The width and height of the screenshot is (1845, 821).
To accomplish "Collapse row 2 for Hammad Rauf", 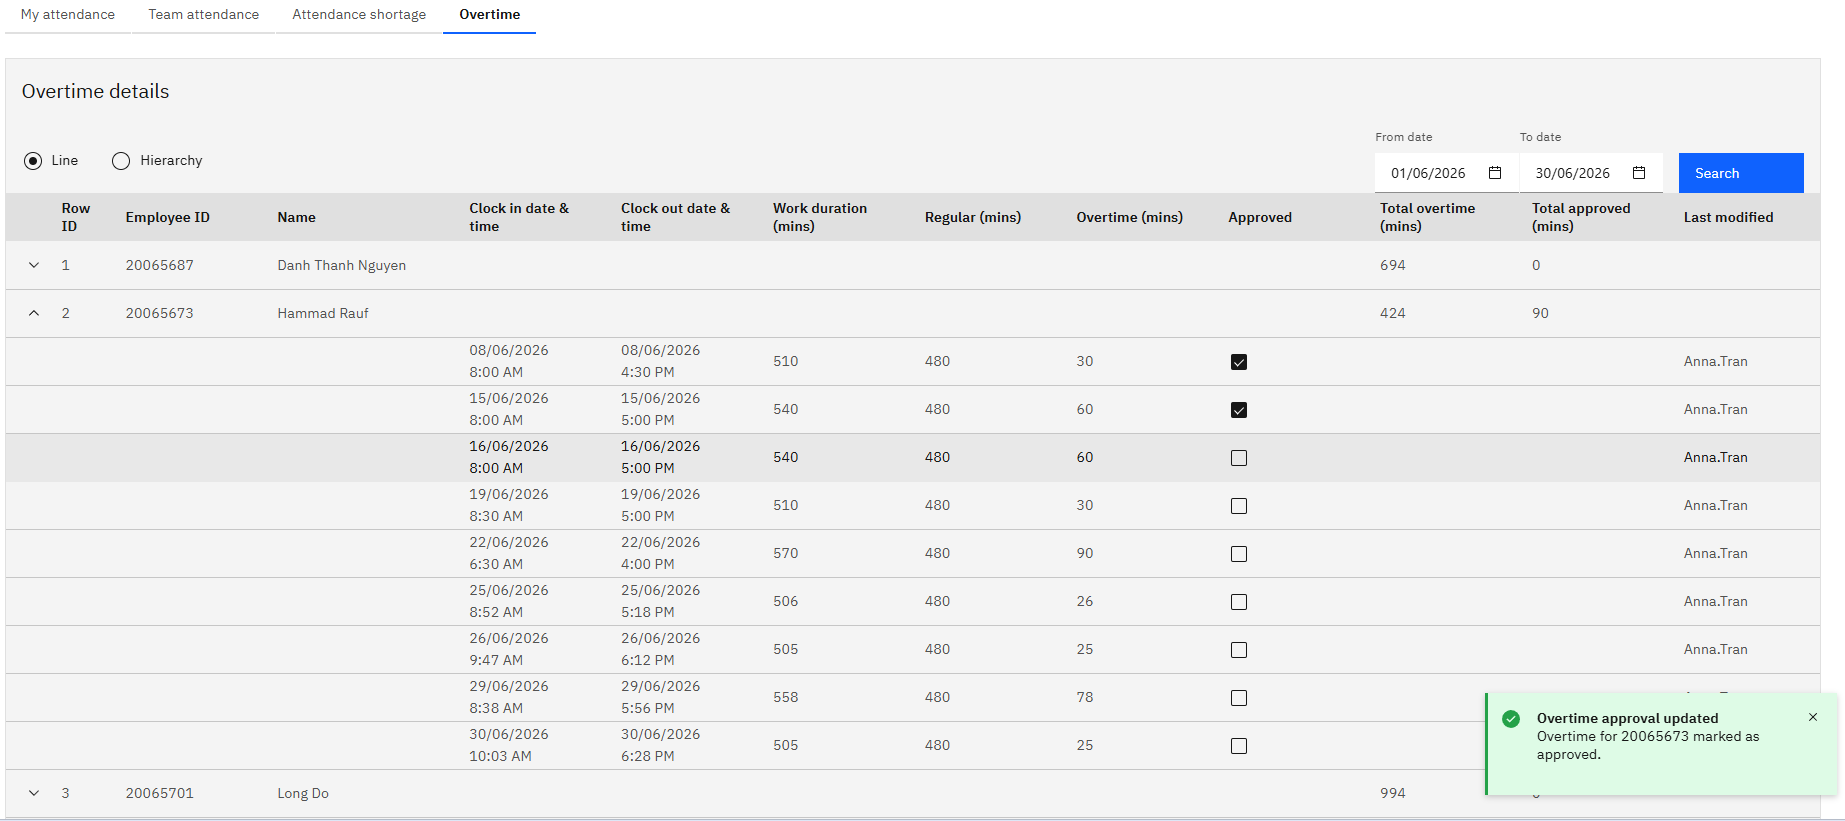I will (34, 313).
